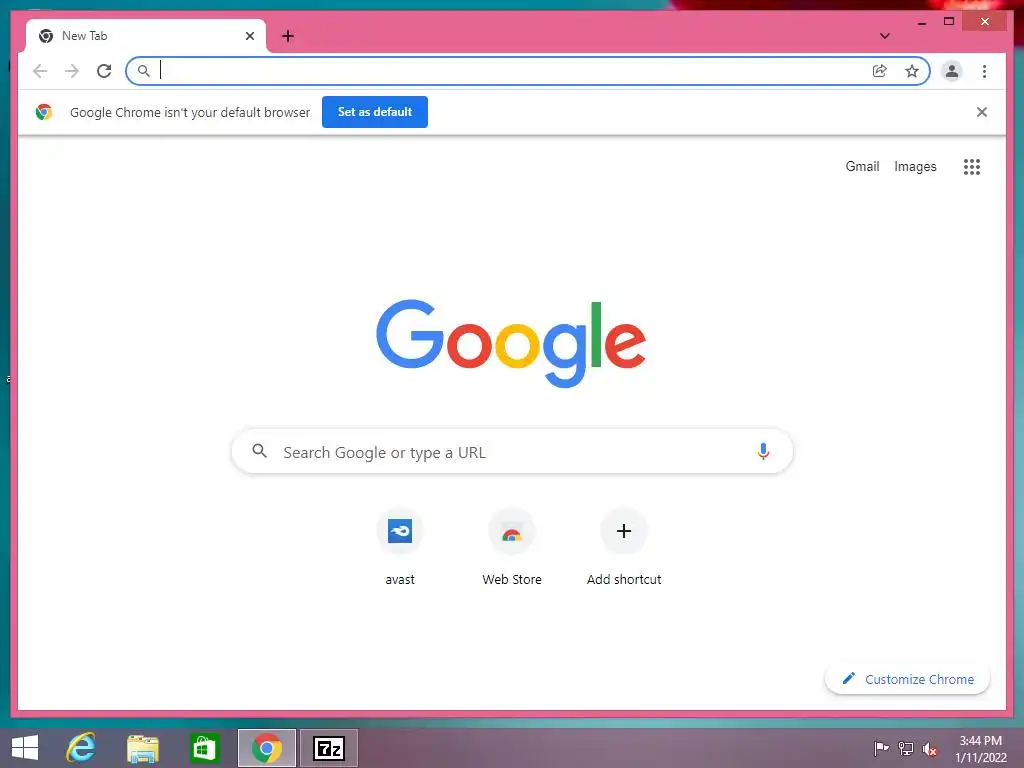
Task: Open a new tab with plus button
Action: click(x=288, y=36)
